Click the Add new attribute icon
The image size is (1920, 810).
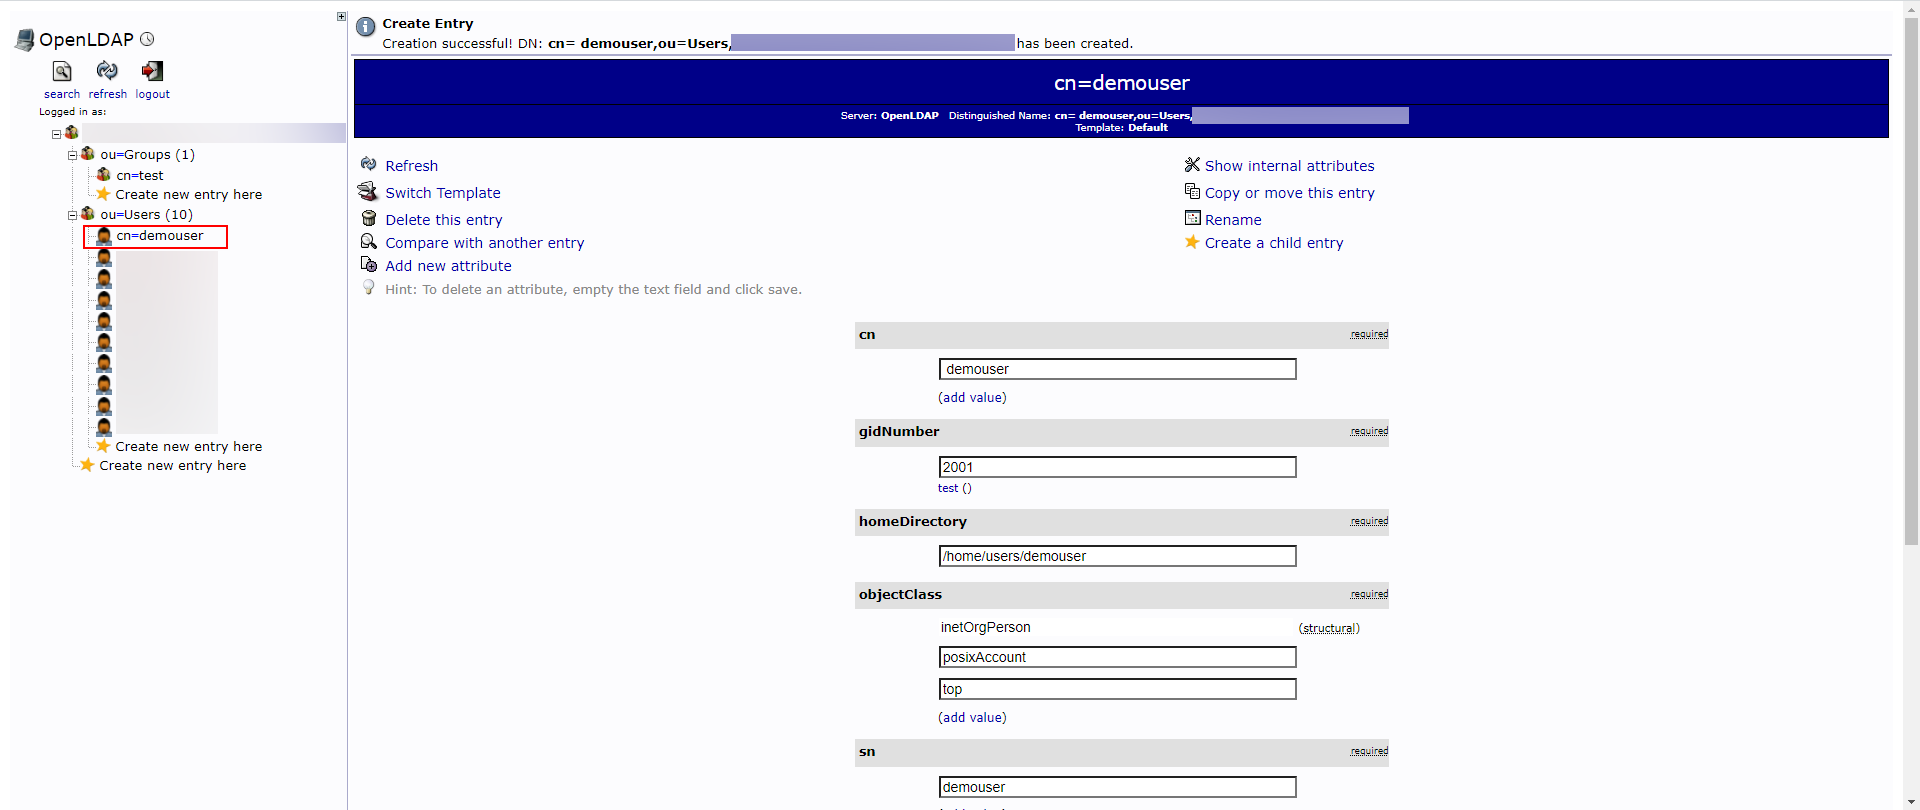tap(368, 264)
